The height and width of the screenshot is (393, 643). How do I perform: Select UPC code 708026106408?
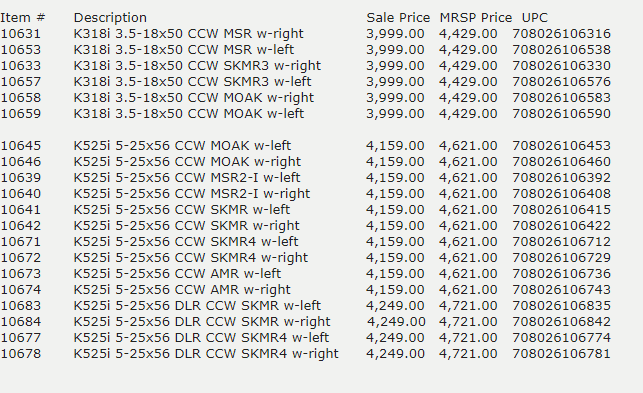click(561, 194)
